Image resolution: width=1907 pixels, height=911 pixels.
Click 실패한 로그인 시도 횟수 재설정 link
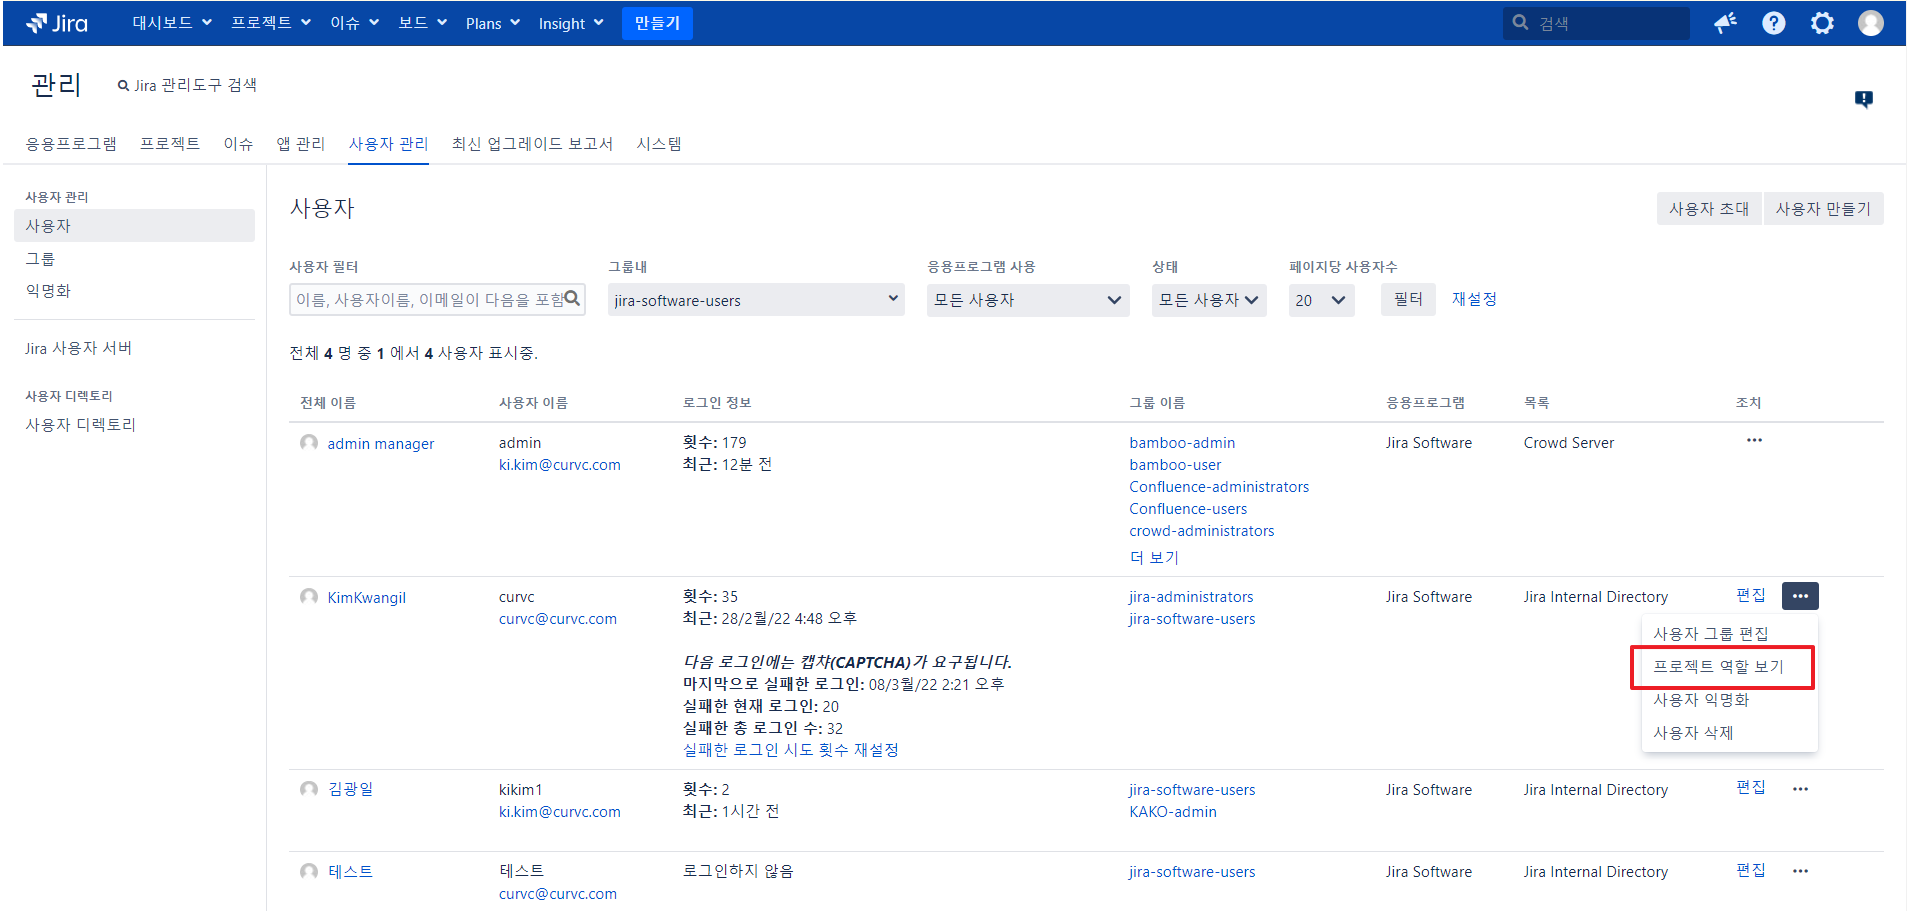(x=791, y=750)
